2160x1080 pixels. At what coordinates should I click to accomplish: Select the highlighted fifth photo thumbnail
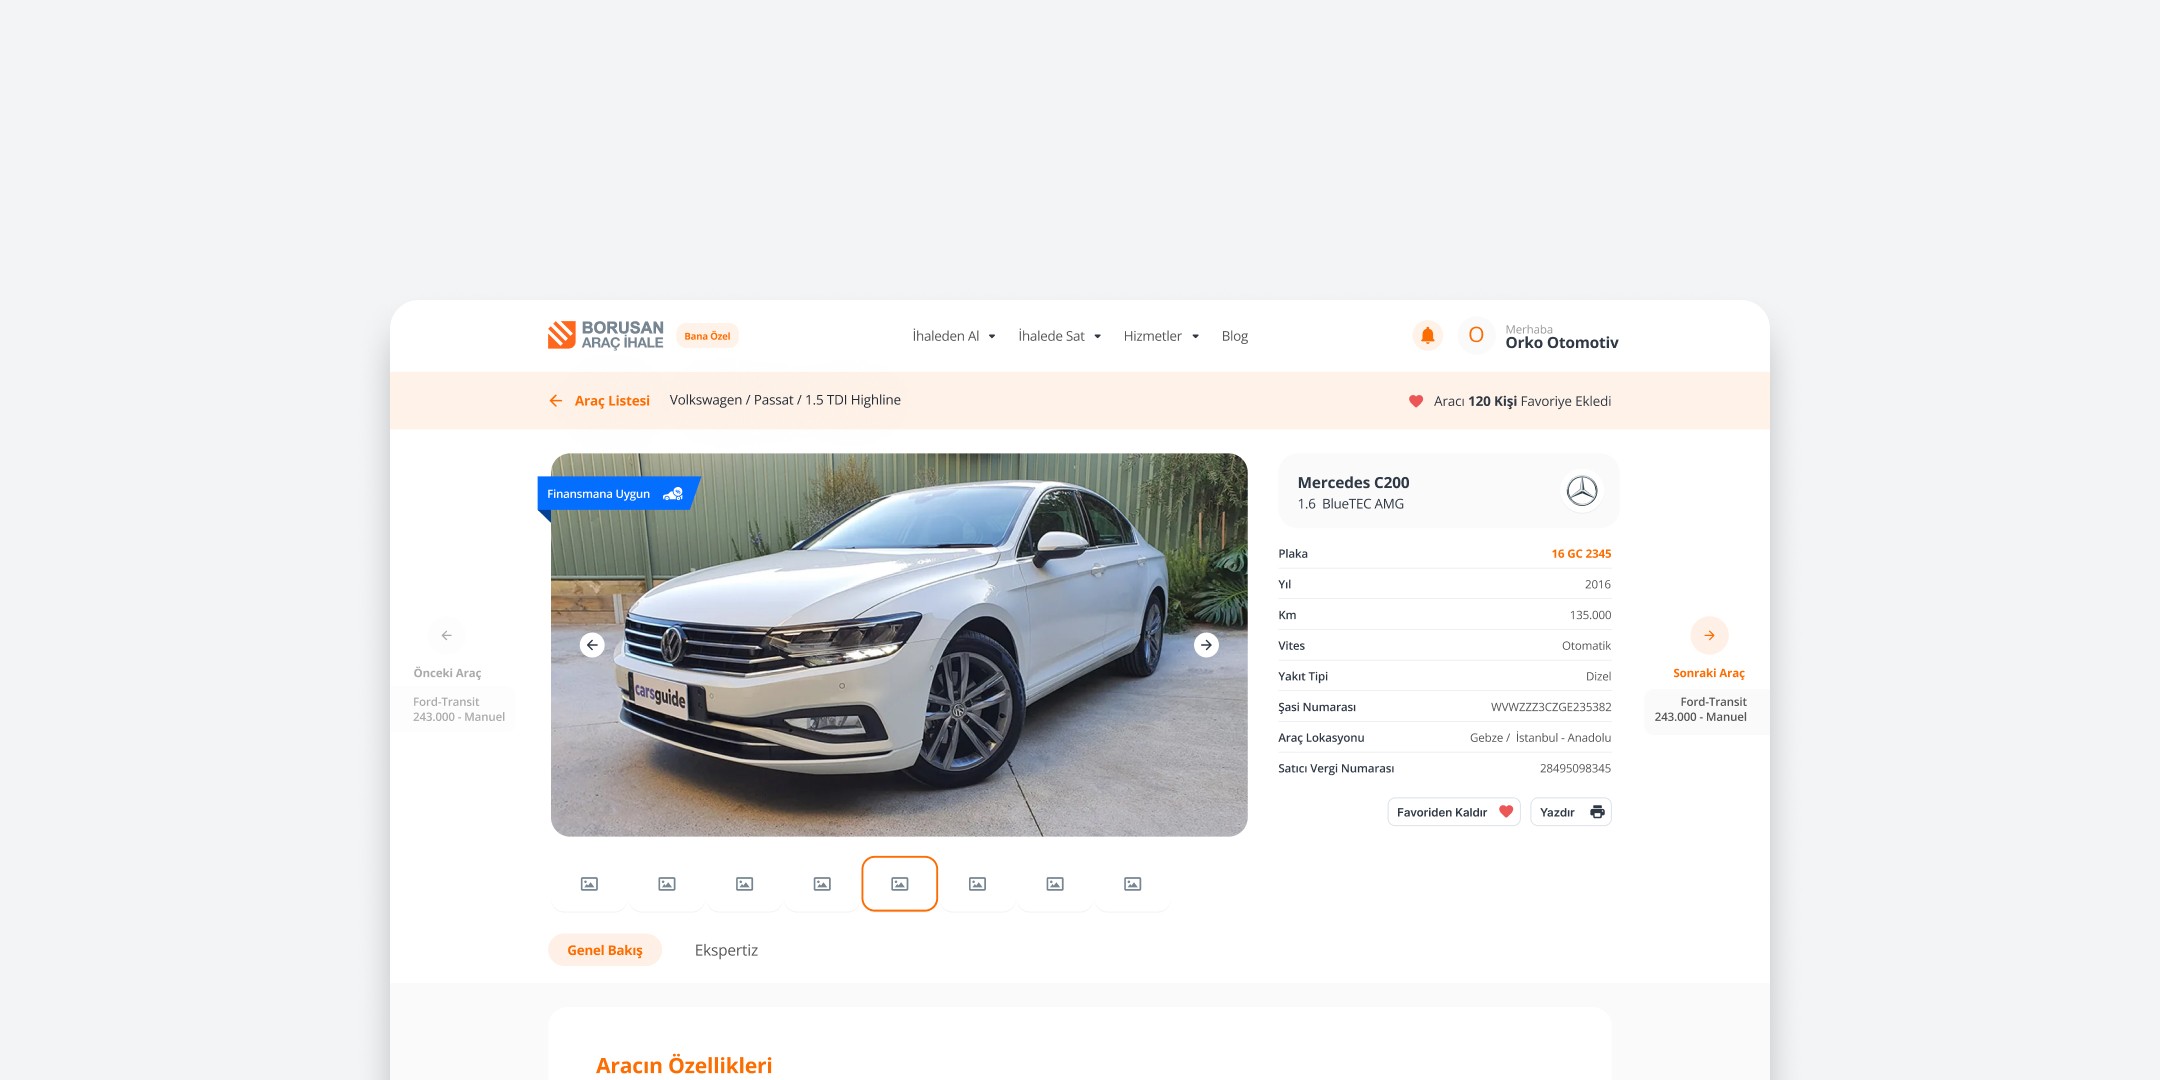tap(899, 884)
